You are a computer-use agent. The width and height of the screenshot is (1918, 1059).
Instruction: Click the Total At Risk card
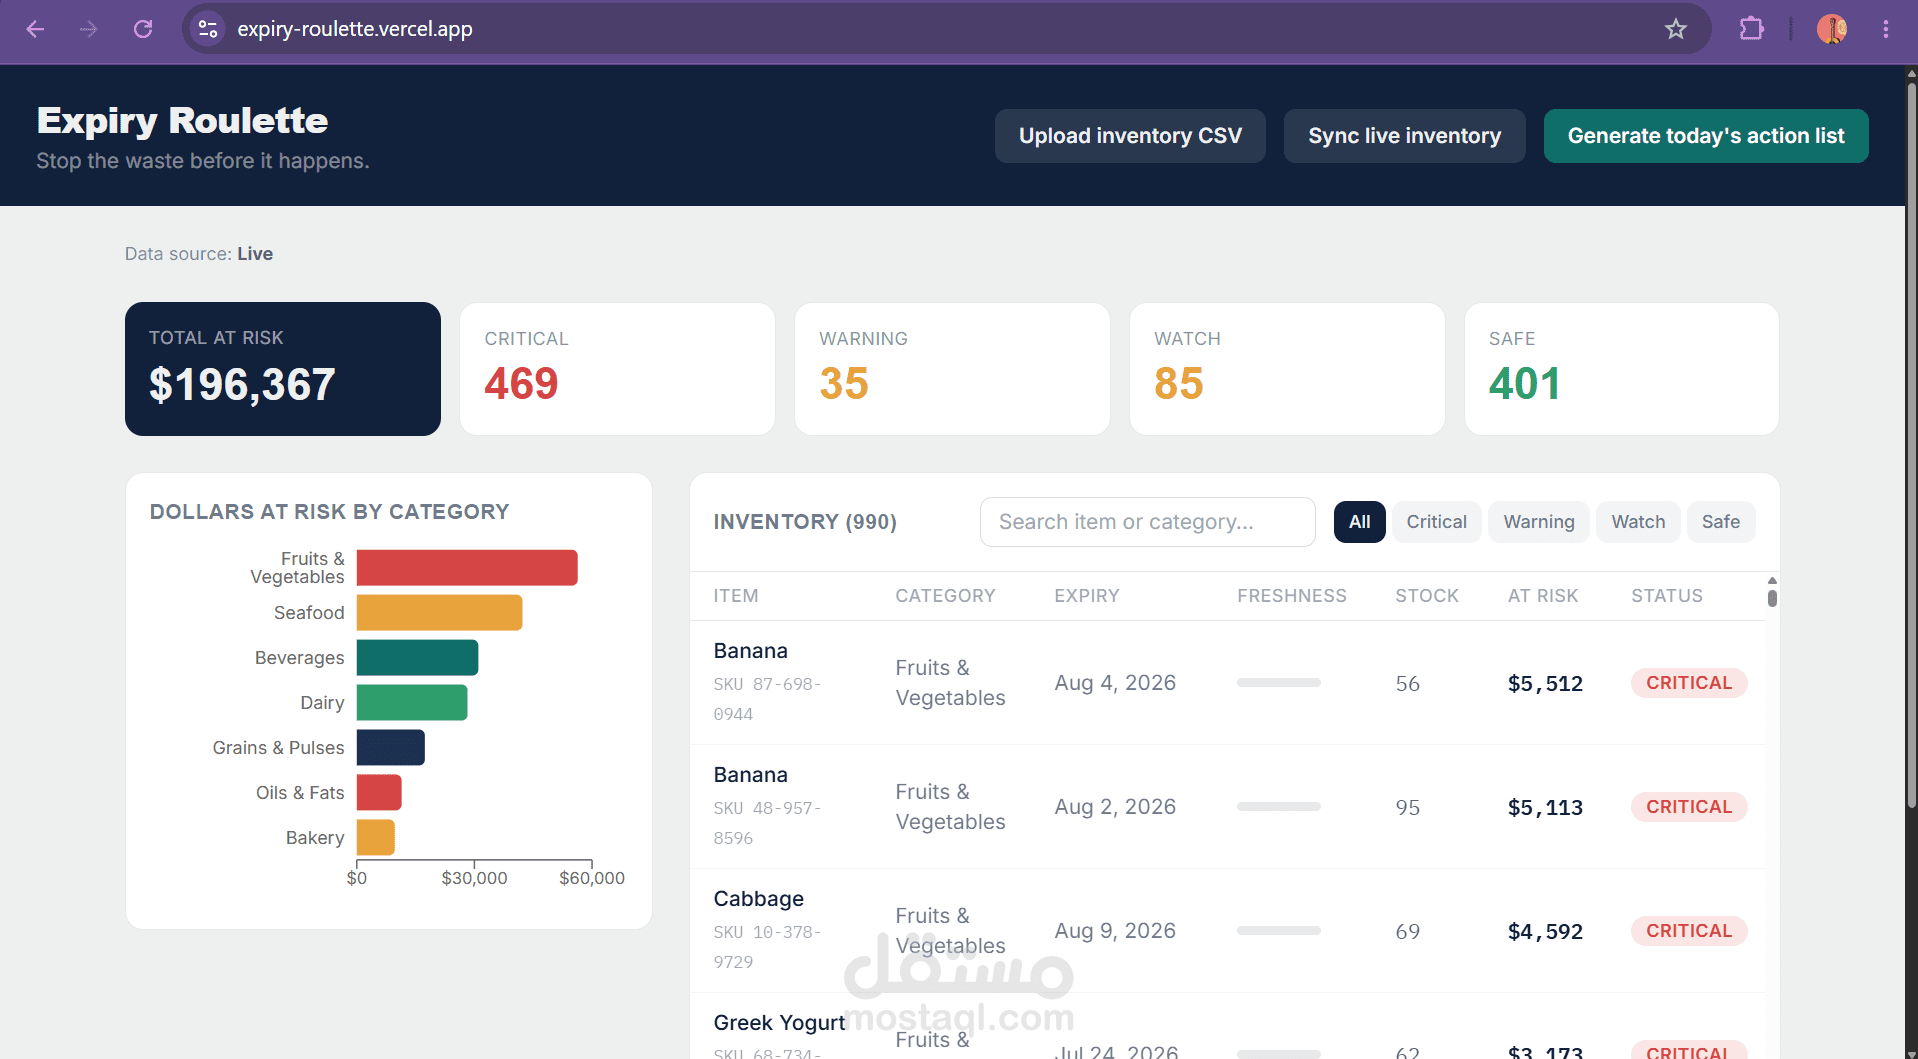pos(283,369)
